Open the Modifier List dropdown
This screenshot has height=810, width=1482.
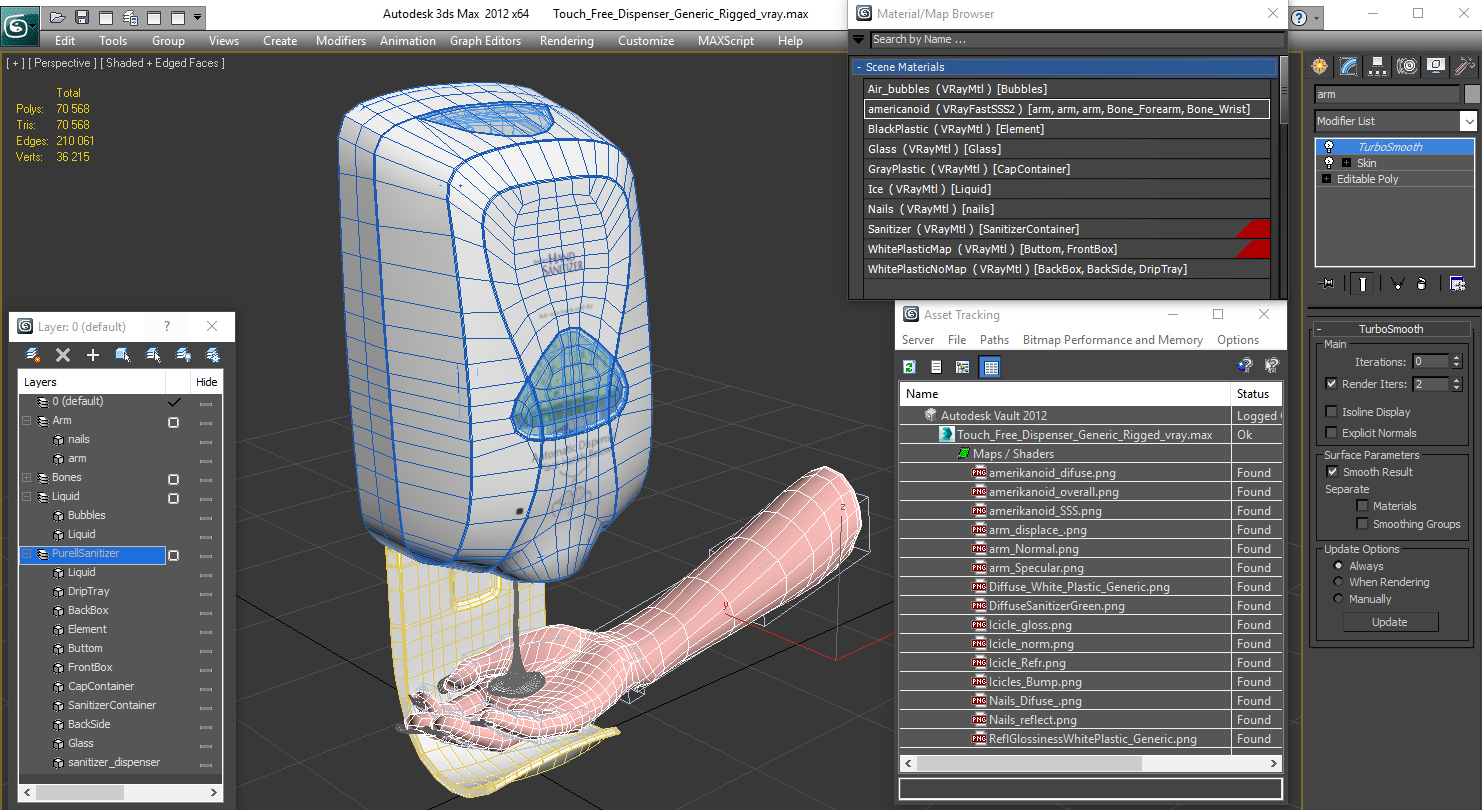tap(1468, 121)
